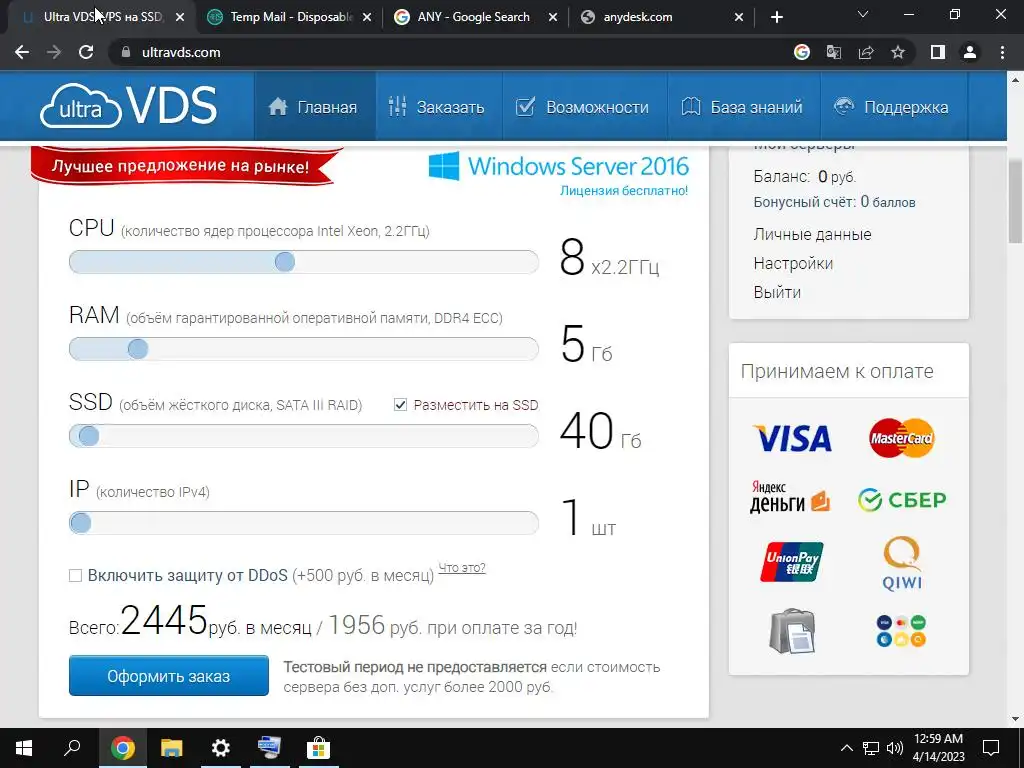The height and width of the screenshot is (768, 1024).
Task: Toggle the browser side panel icon
Action: 938,52
